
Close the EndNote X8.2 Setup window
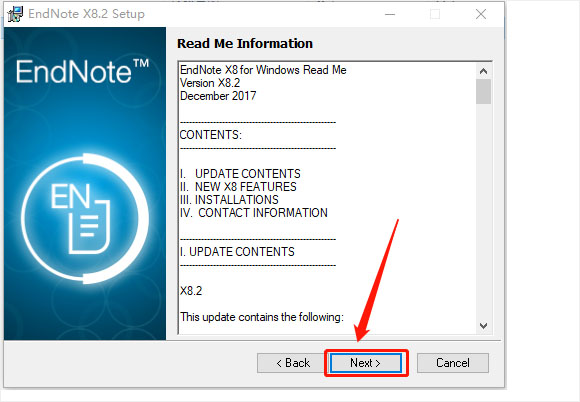(x=481, y=14)
